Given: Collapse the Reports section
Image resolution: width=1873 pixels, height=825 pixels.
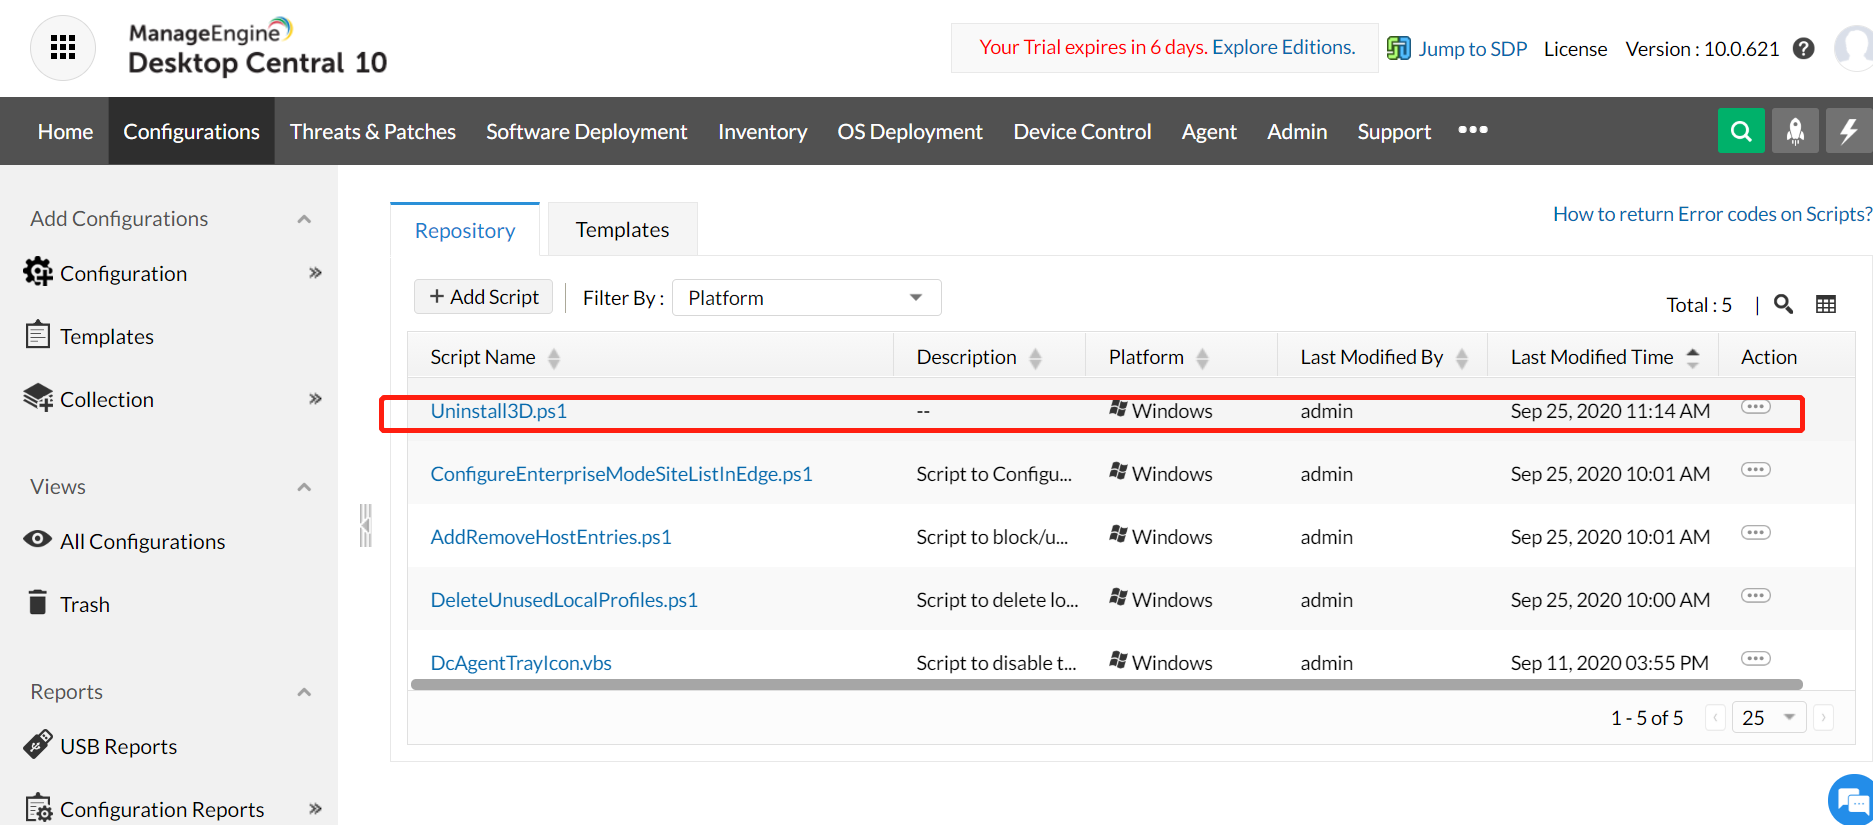Looking at the screenshot, I should point(304,692).
